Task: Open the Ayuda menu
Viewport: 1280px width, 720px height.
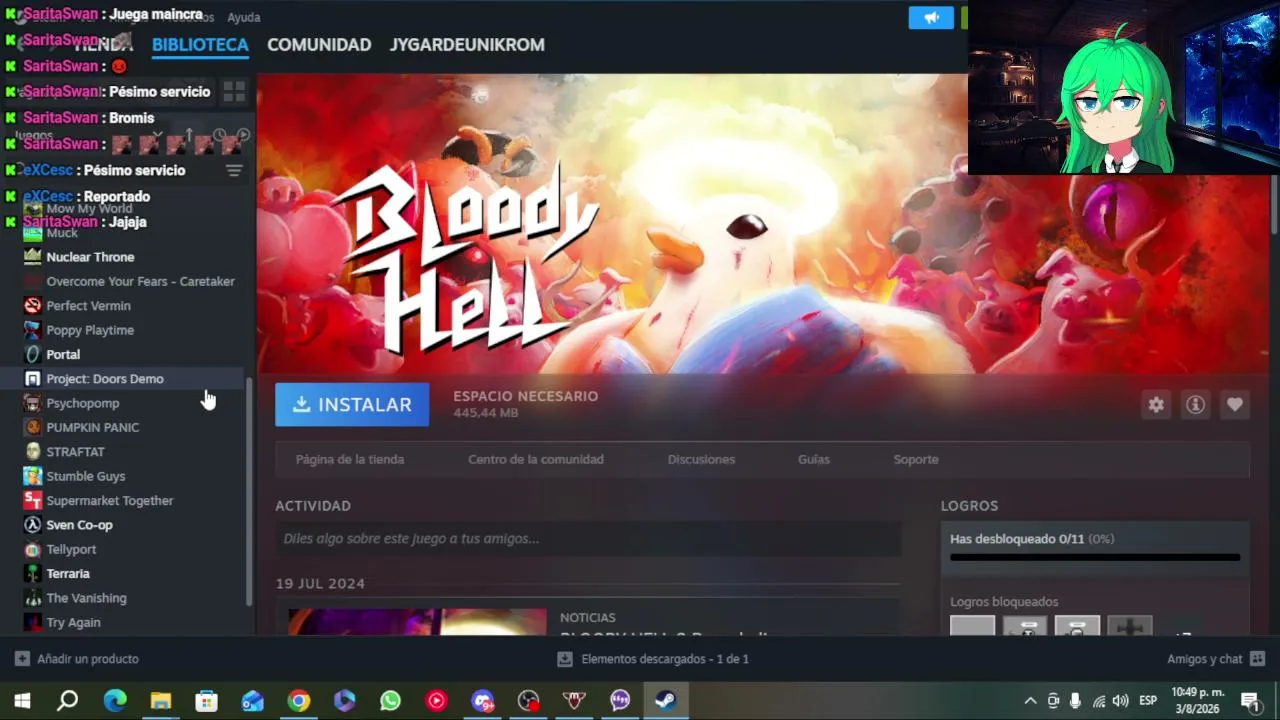Action: pos(244,18)
